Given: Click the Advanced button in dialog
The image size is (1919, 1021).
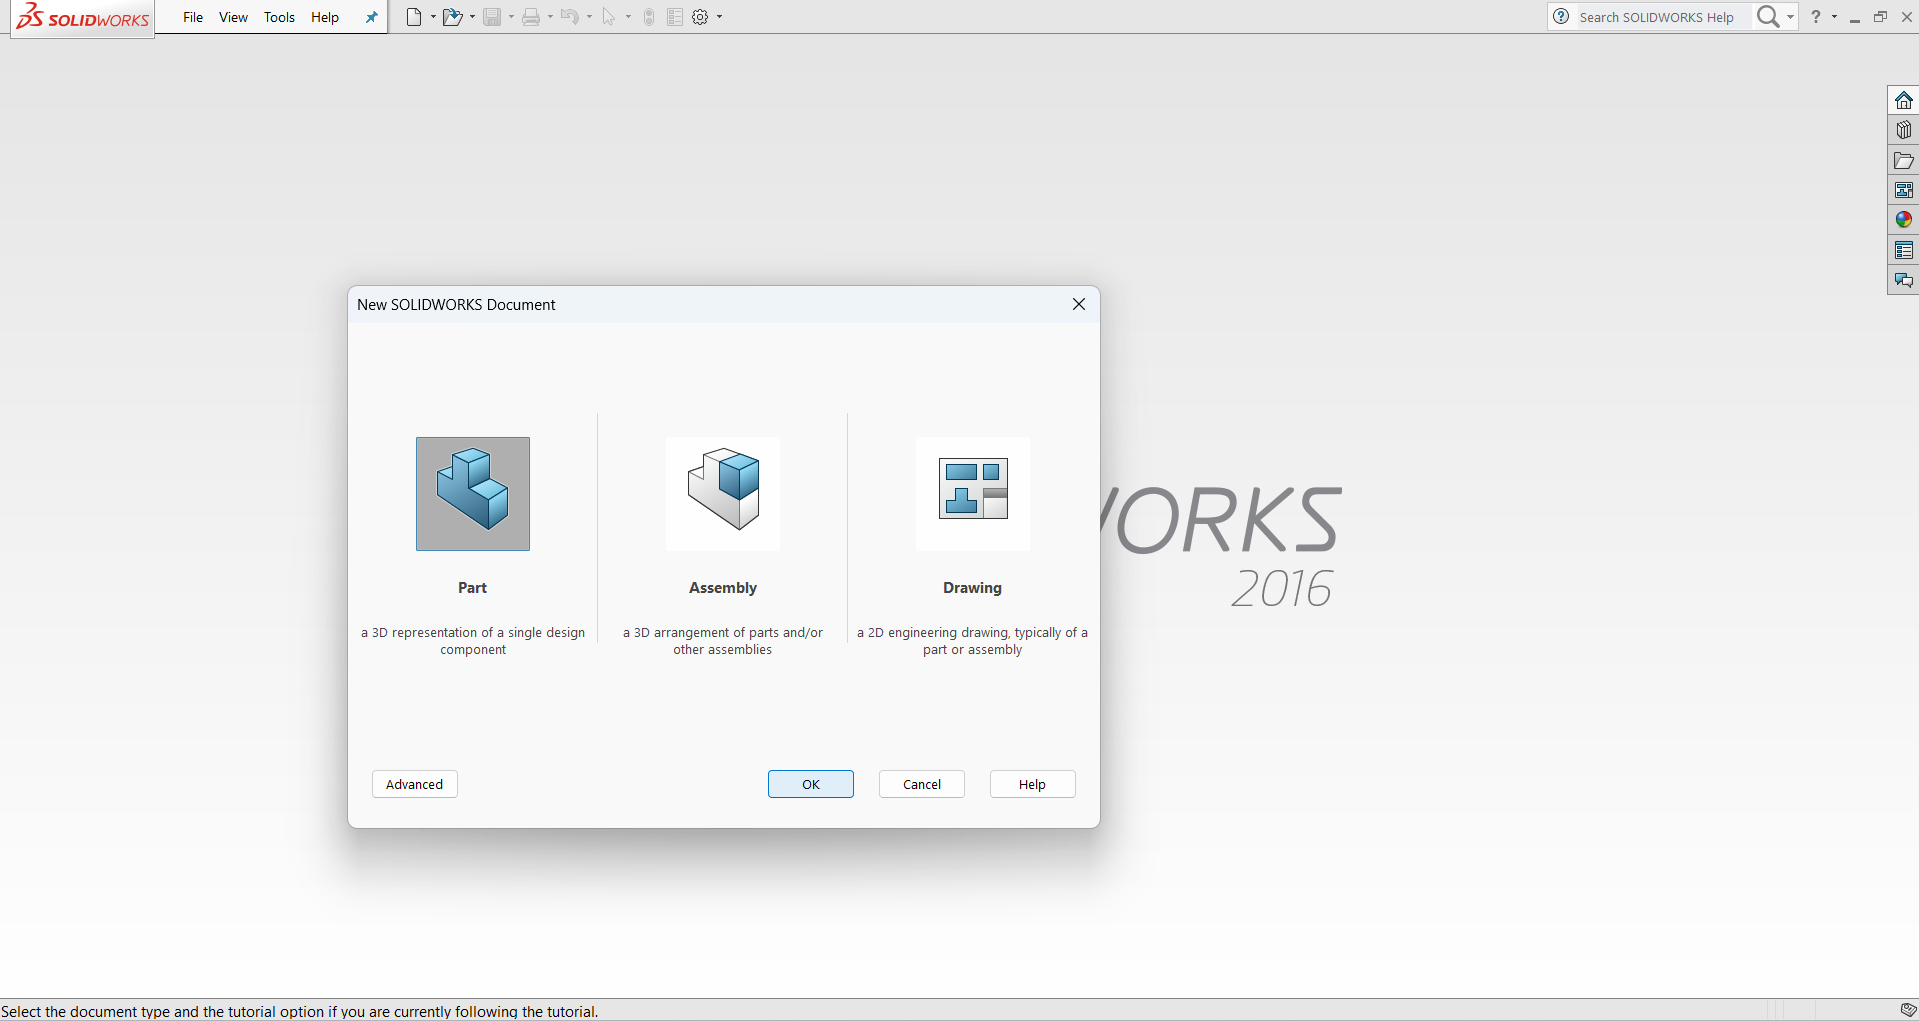Looking at the screenshot, I should coord(415,784).
